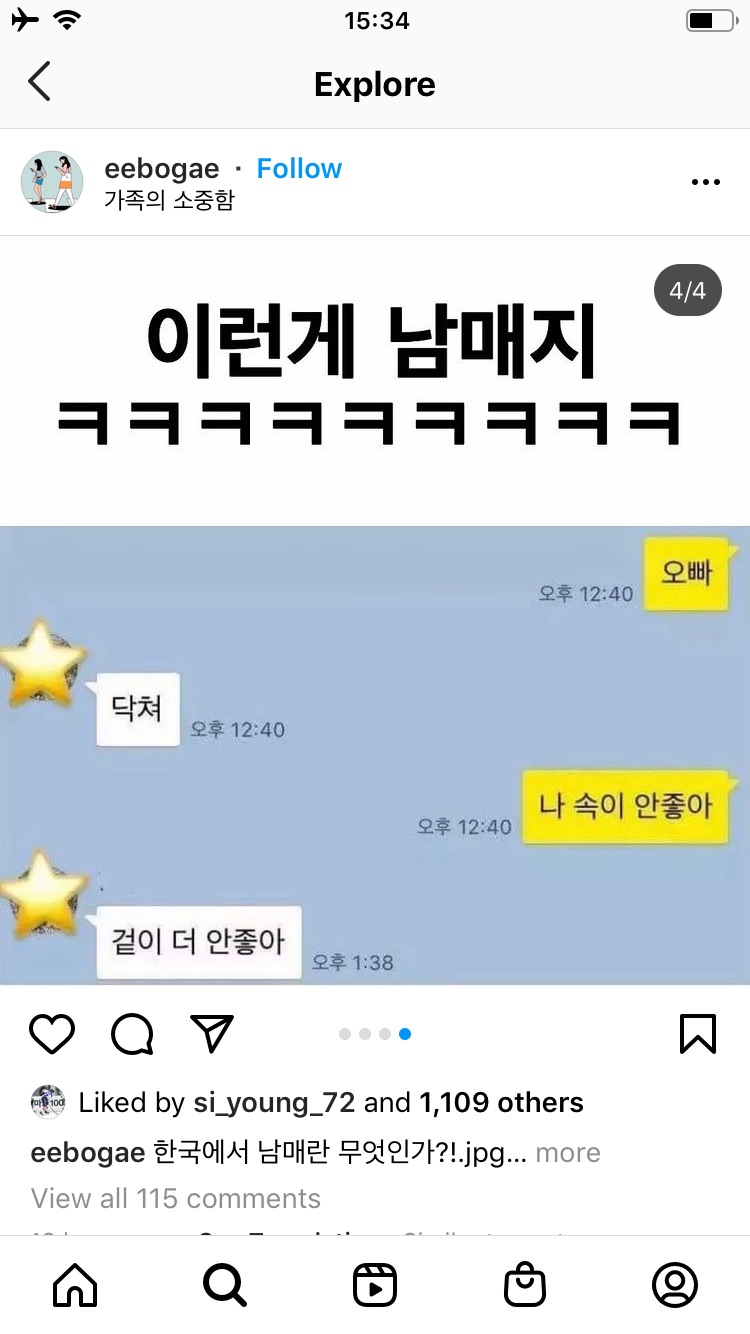Follow the eebogae account
750x1334 pixels.
pos(299,168)
